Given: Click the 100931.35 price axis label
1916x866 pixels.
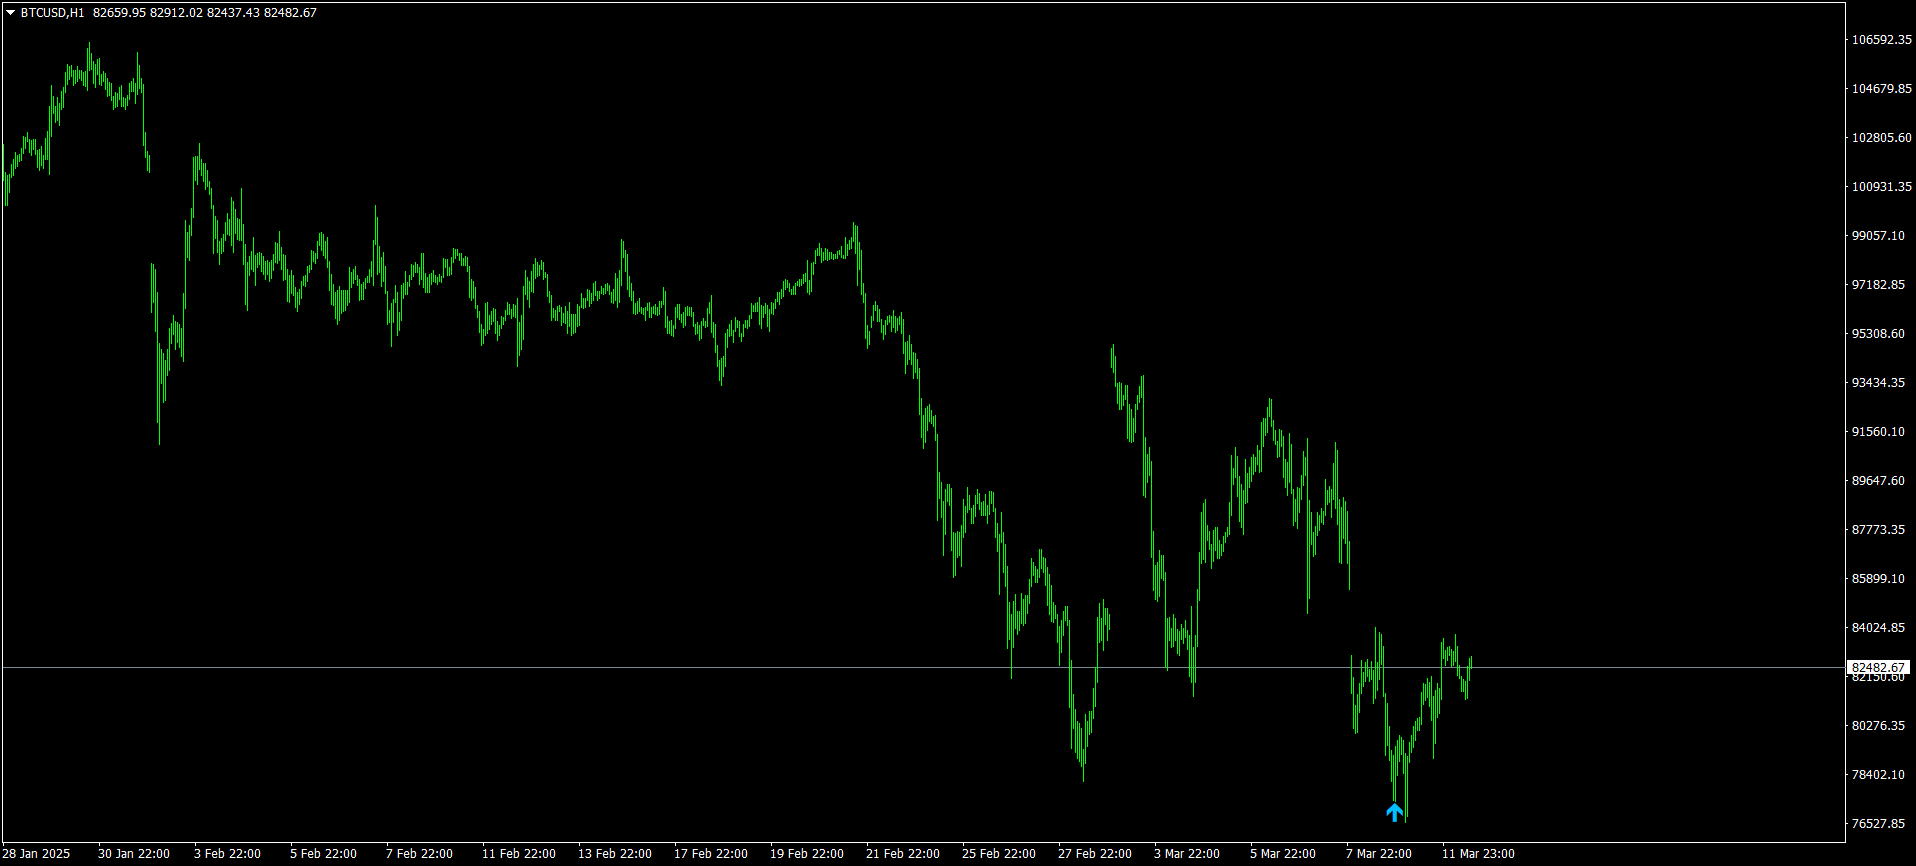Looking at the screenshot, I should click(1882, 187).
